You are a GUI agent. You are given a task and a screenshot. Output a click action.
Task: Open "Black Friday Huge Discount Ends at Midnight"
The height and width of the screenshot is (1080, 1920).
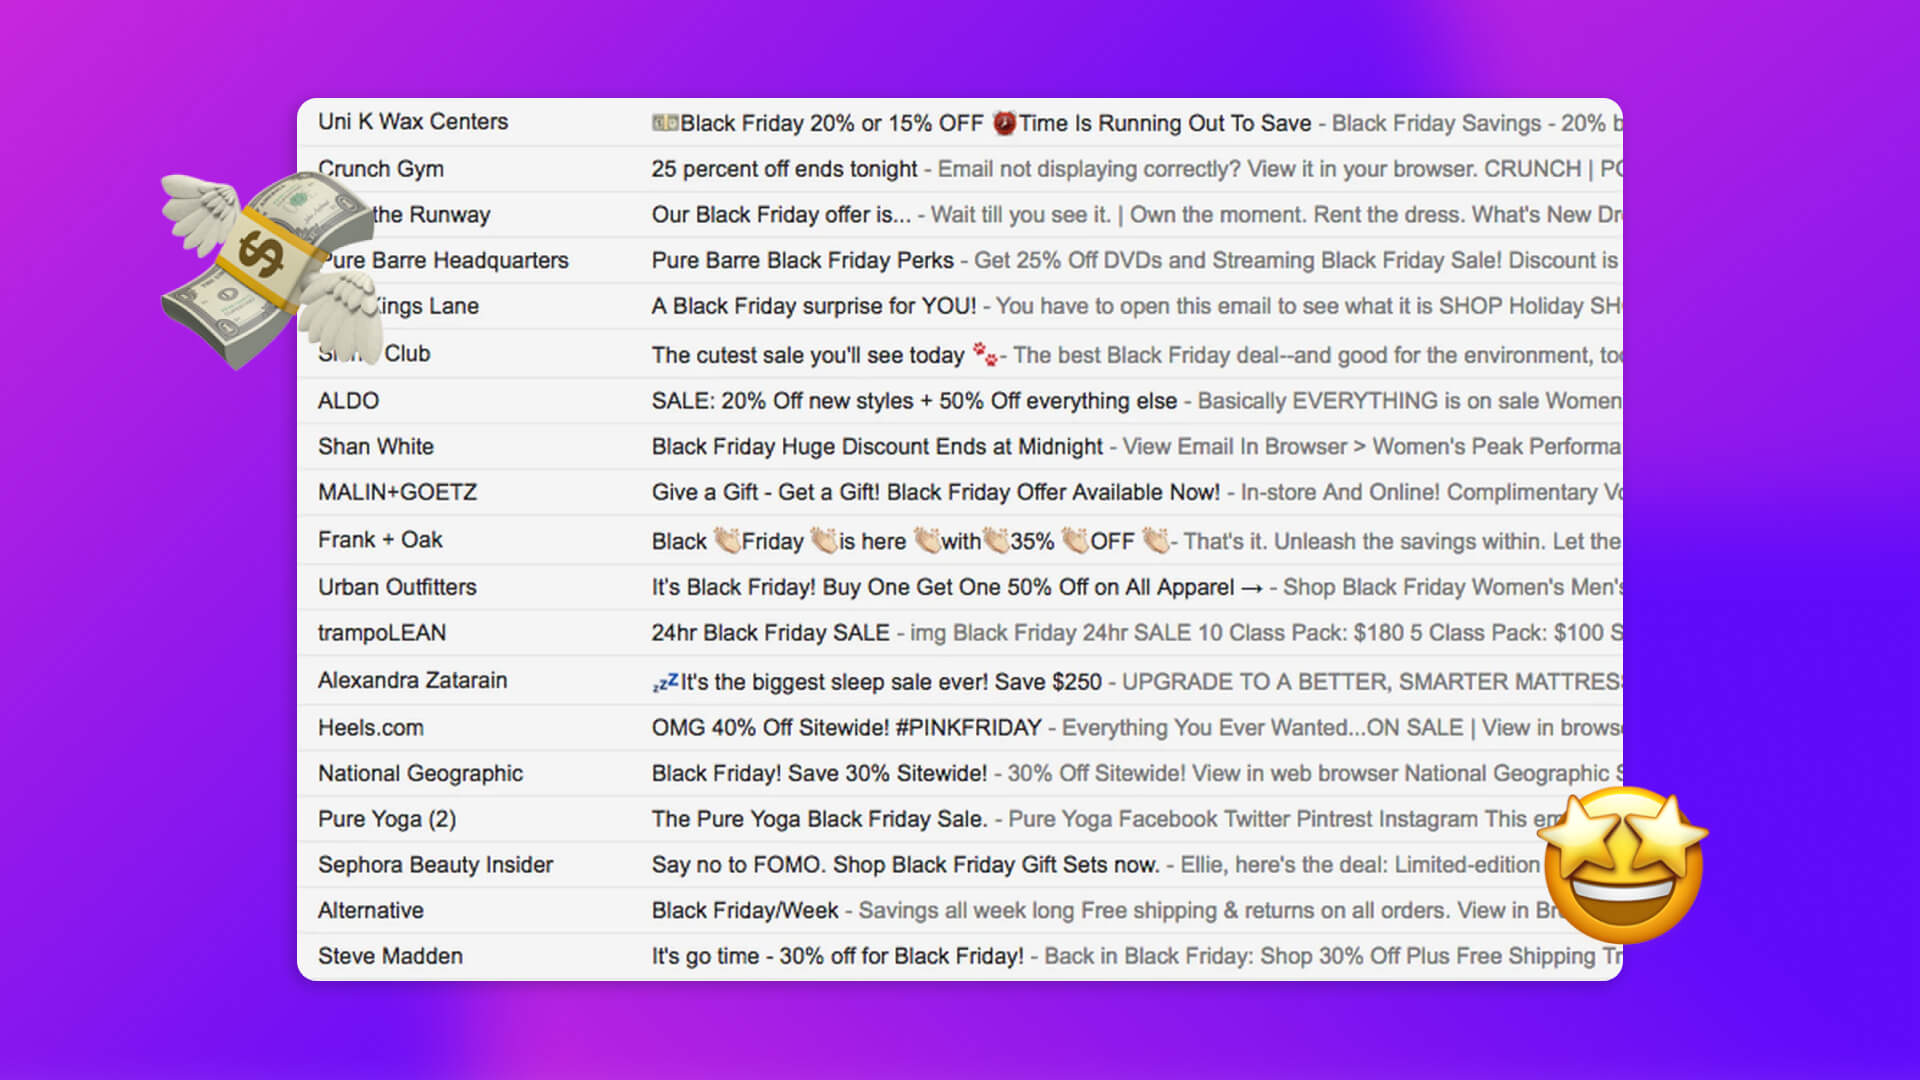[877, 447]
